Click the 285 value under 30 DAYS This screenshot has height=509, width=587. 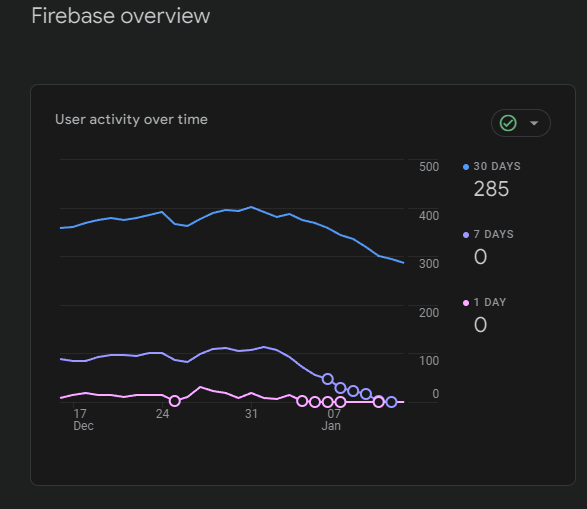tap(491, 189)
